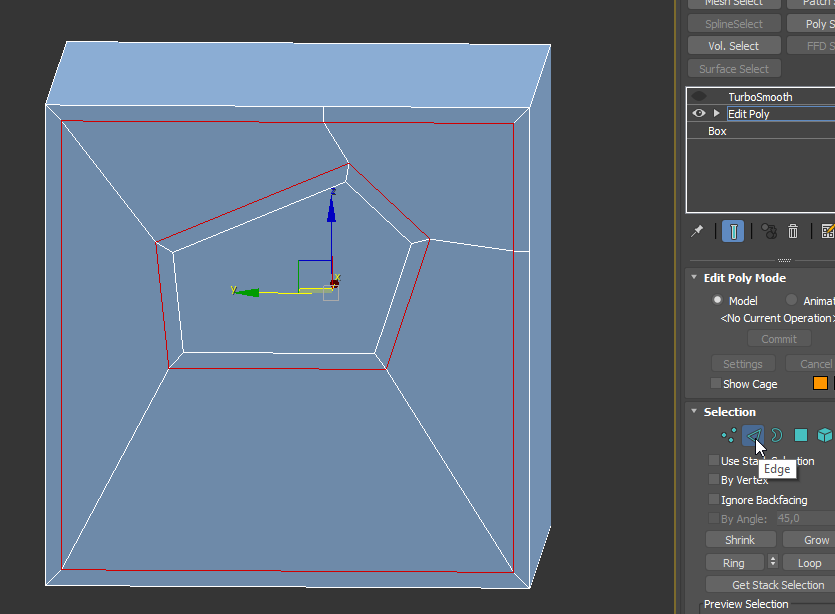
Task: Activate Polygon sub-object mode
Action: (x=800, y=435)
